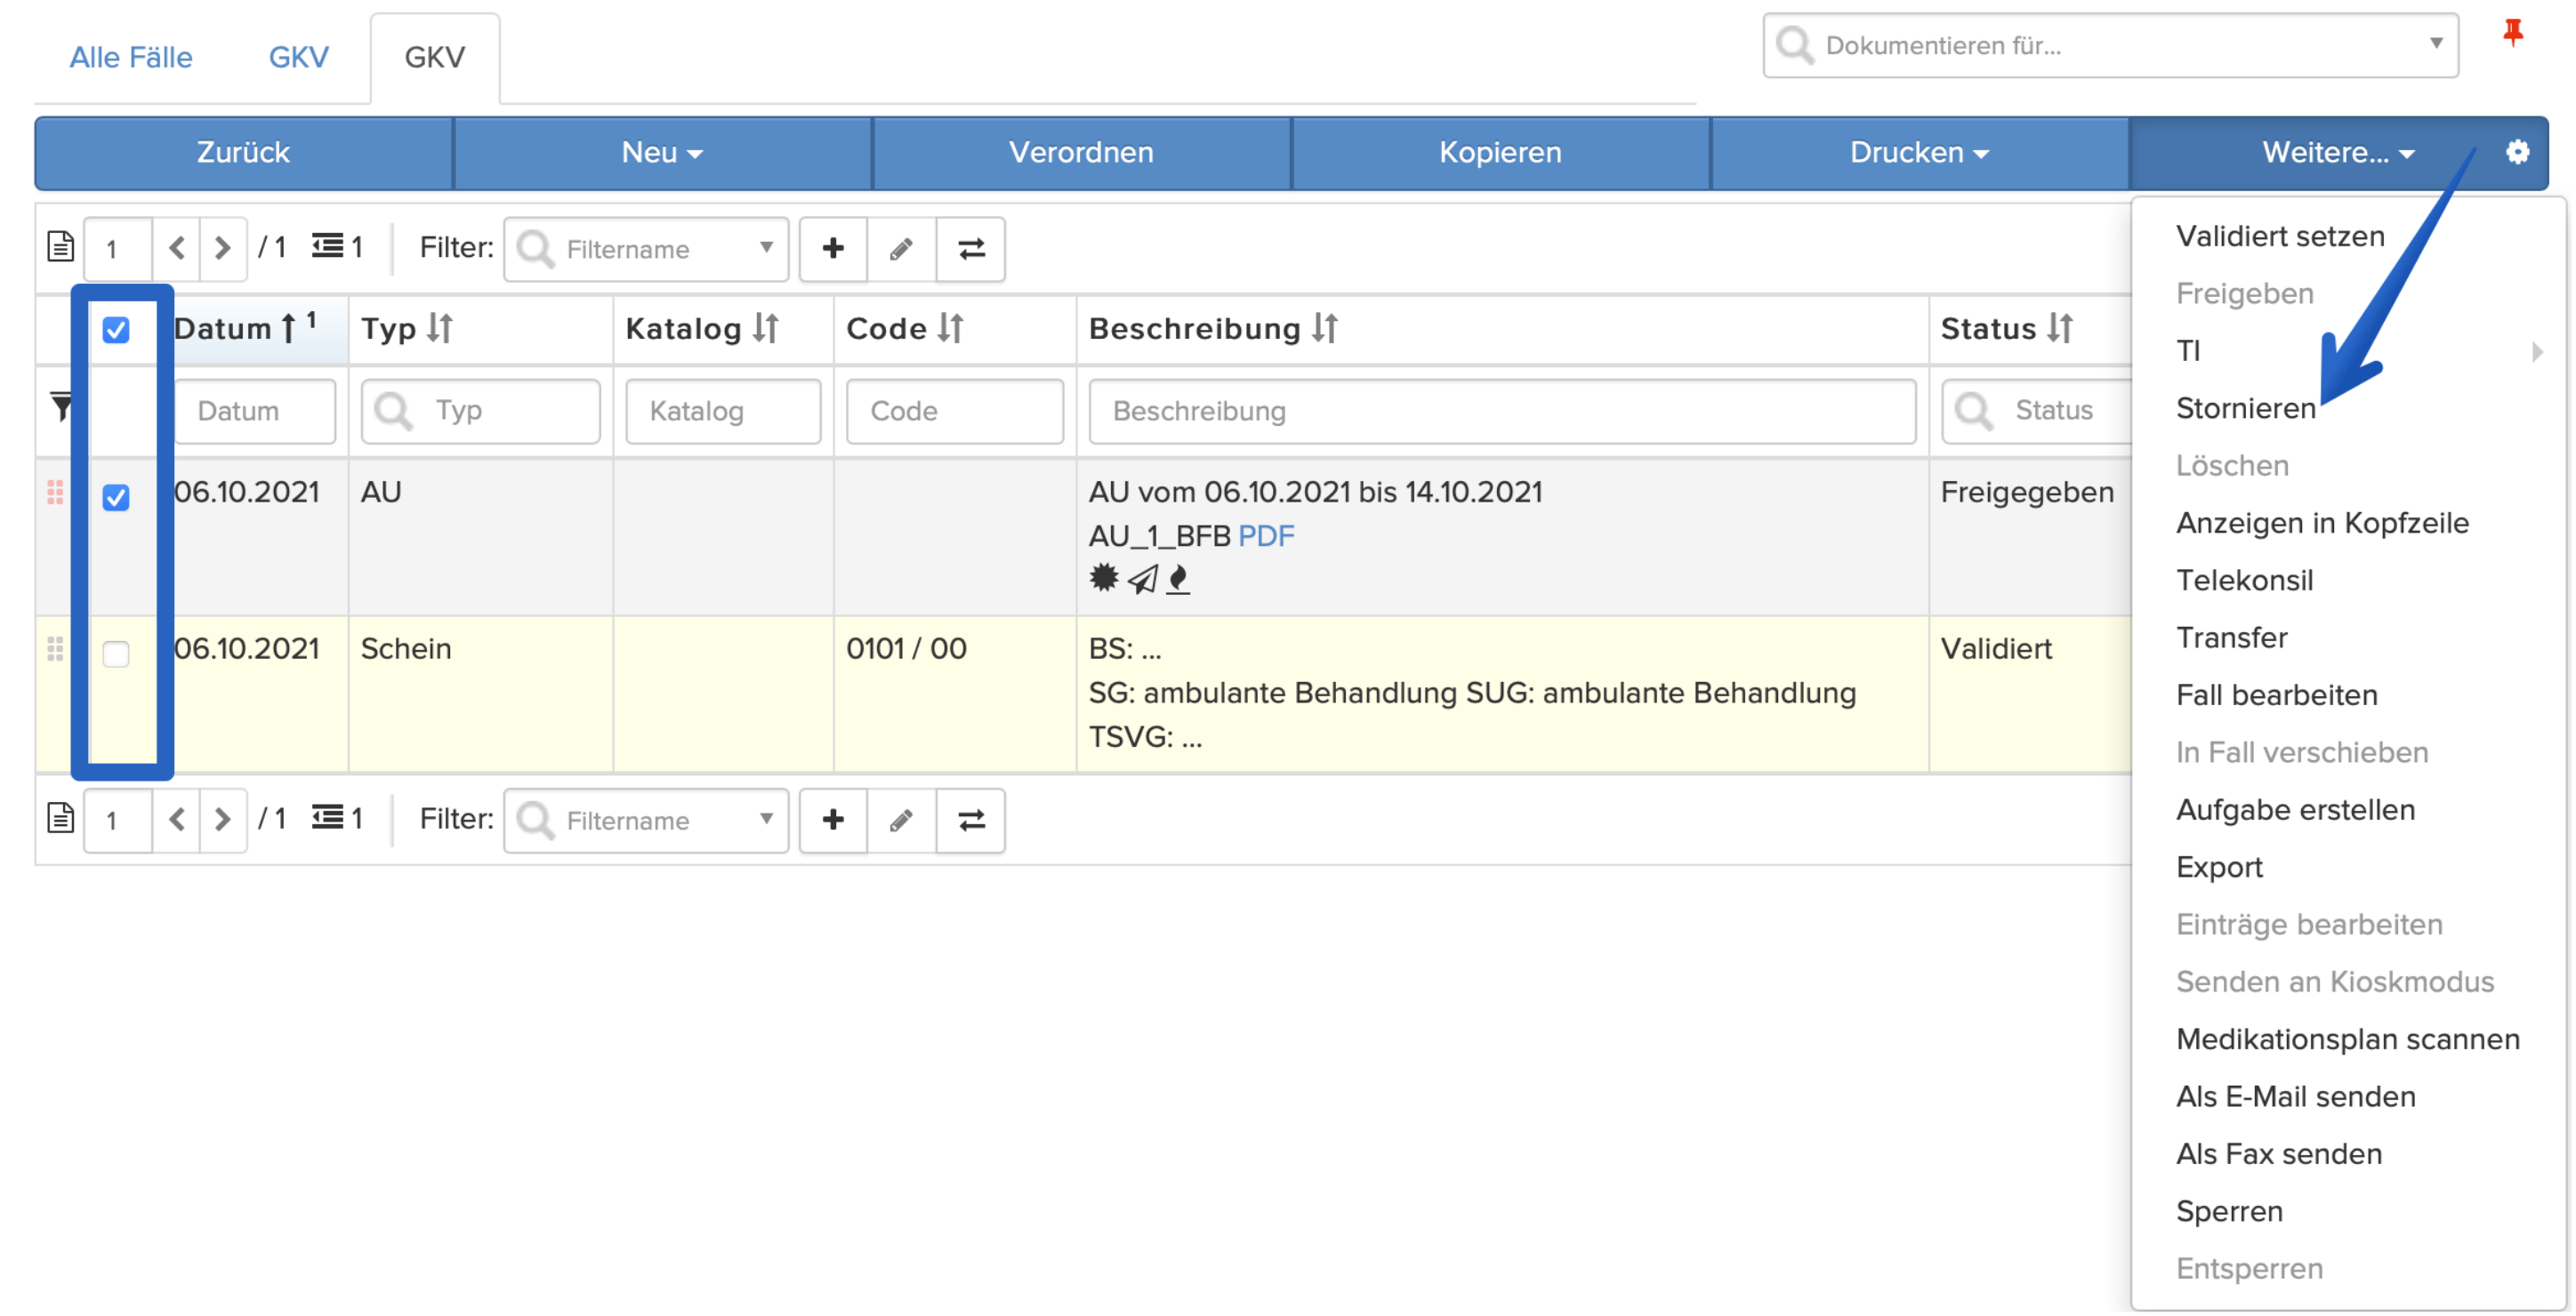The image size is (2576, 1316).
Task: Go to next page in top pager
Action: point(222,248)
